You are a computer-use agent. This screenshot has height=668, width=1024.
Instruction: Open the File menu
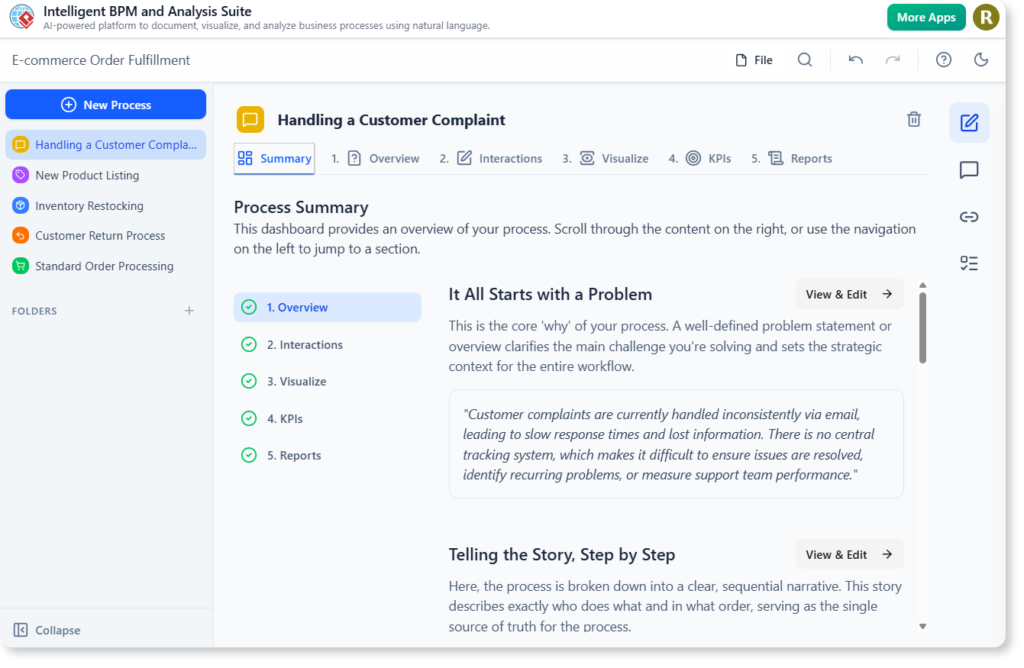click(752, 60)
